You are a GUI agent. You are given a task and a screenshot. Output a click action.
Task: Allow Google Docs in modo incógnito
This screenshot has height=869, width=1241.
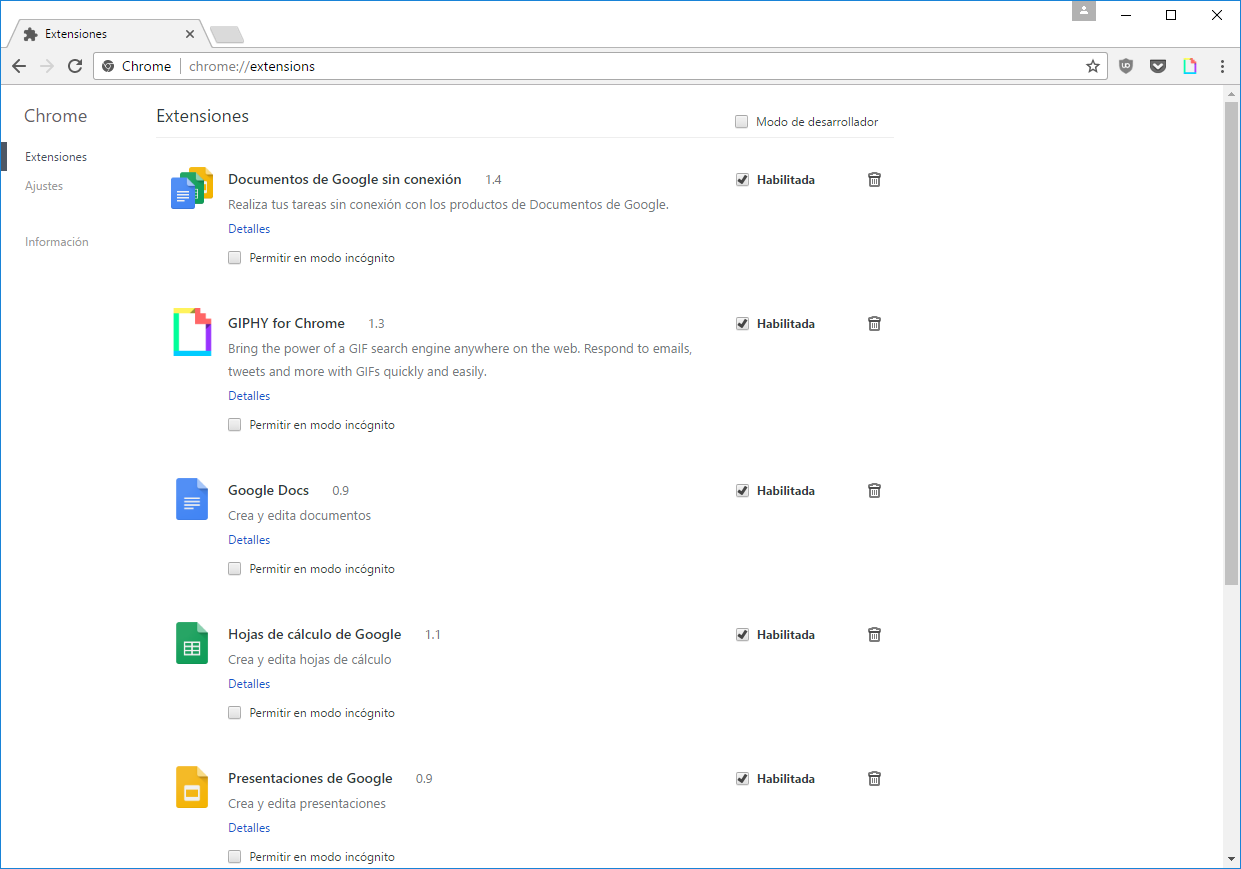[x=235, y=569]
